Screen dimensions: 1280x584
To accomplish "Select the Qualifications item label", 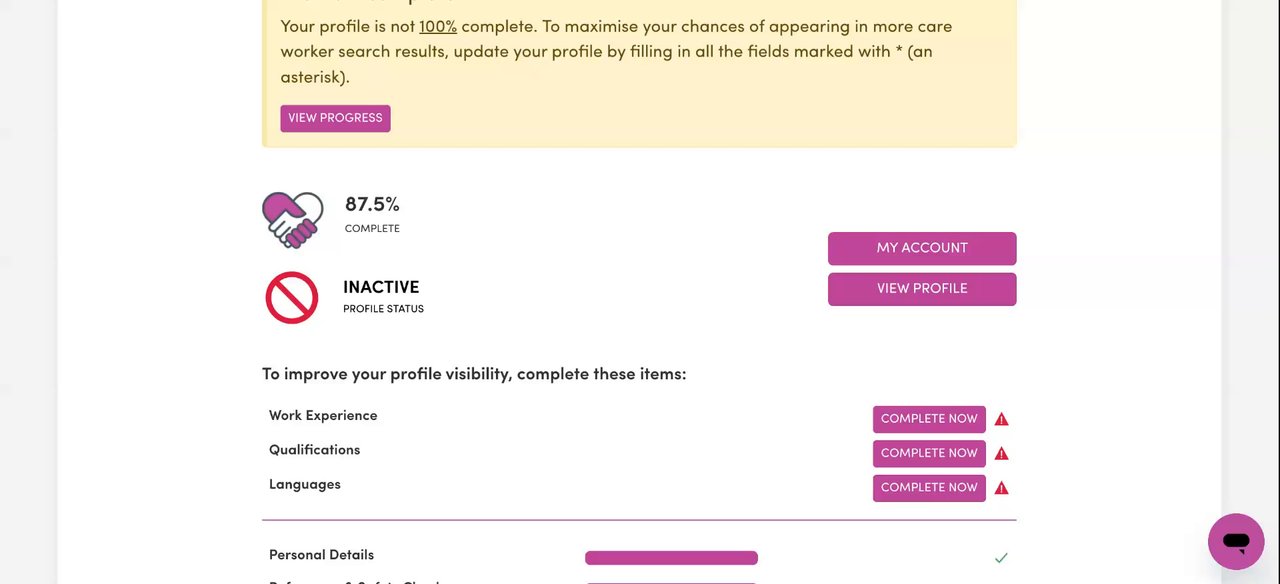I will (314, 450).
